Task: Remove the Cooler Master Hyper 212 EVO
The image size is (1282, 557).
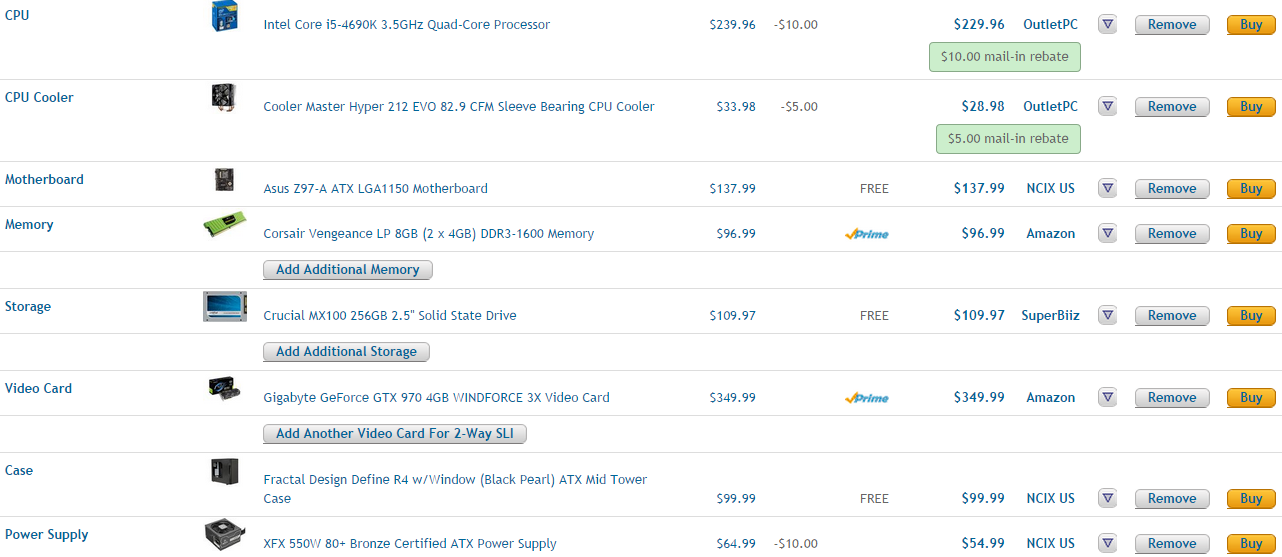Action: [1172, 106]
